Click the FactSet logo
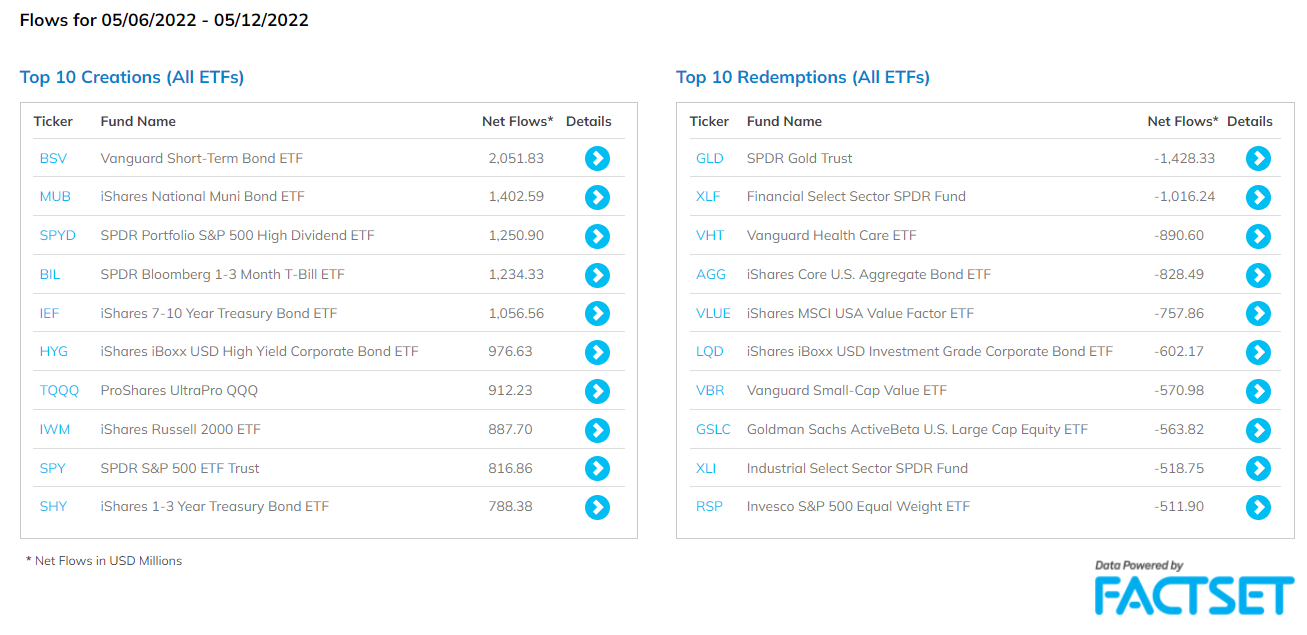 click(x=1194, y=588)
